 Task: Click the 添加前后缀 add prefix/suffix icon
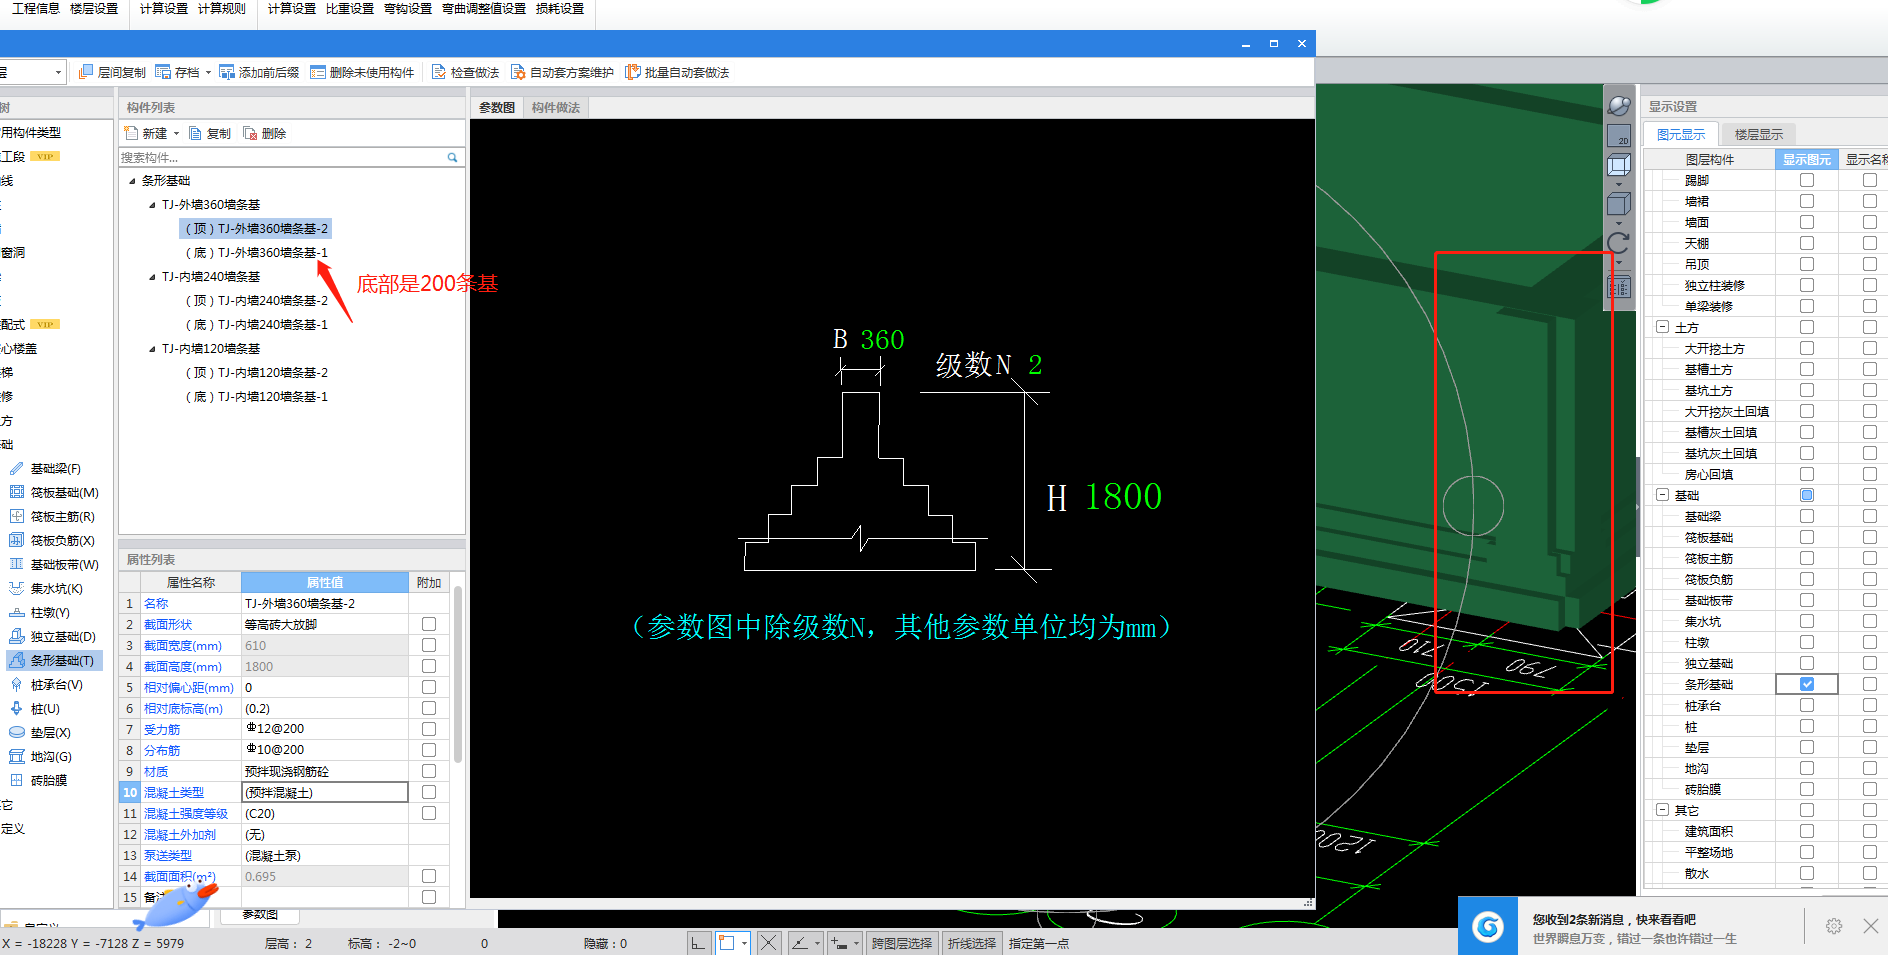click(x=227, y=72)
